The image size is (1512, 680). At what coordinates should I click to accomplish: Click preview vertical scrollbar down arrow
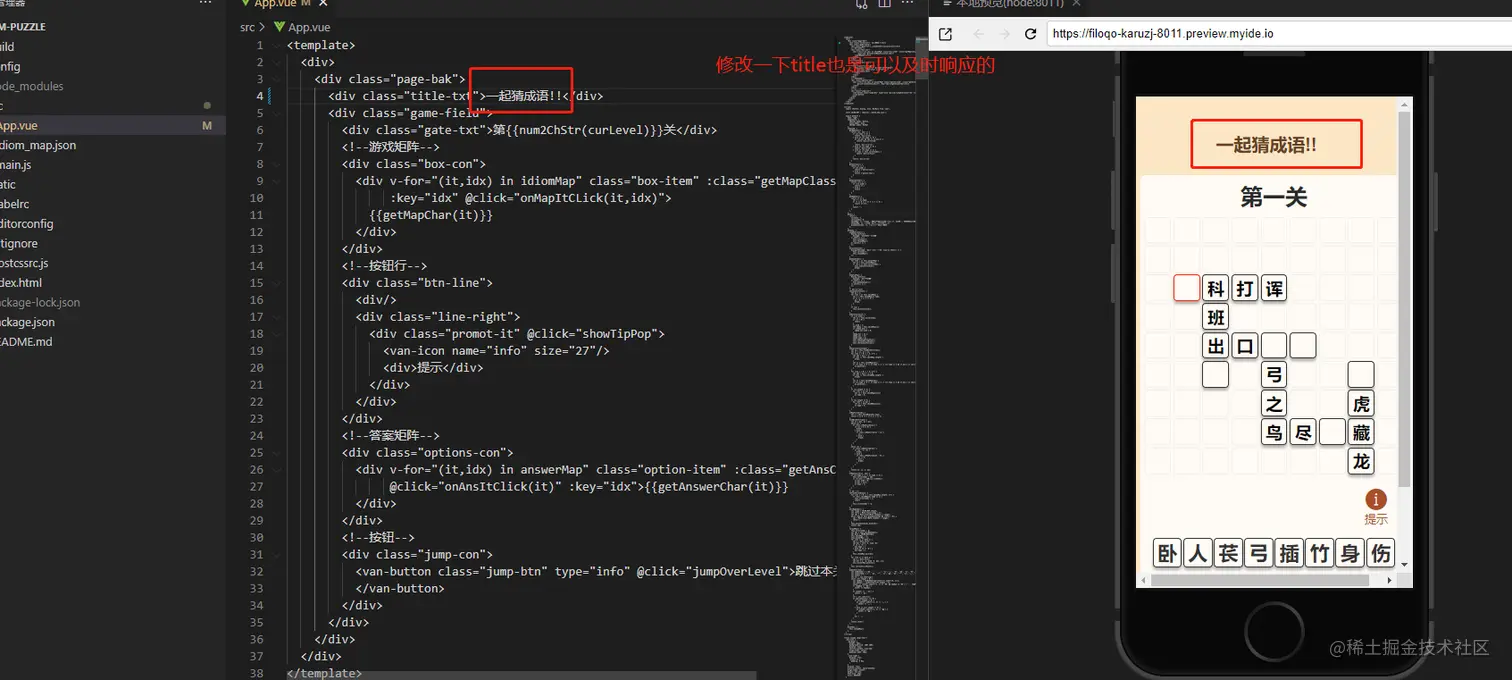pyautogui.click(x=1405, y=565)
